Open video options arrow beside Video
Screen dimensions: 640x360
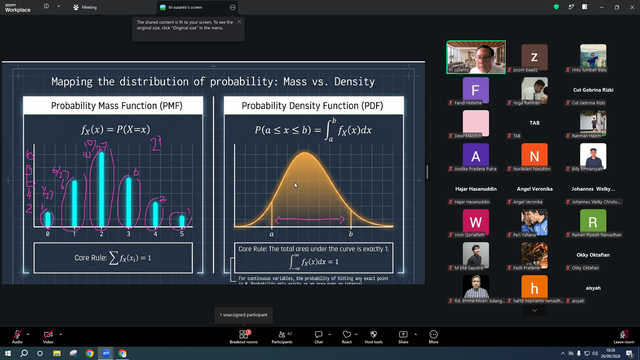(60, 334)
